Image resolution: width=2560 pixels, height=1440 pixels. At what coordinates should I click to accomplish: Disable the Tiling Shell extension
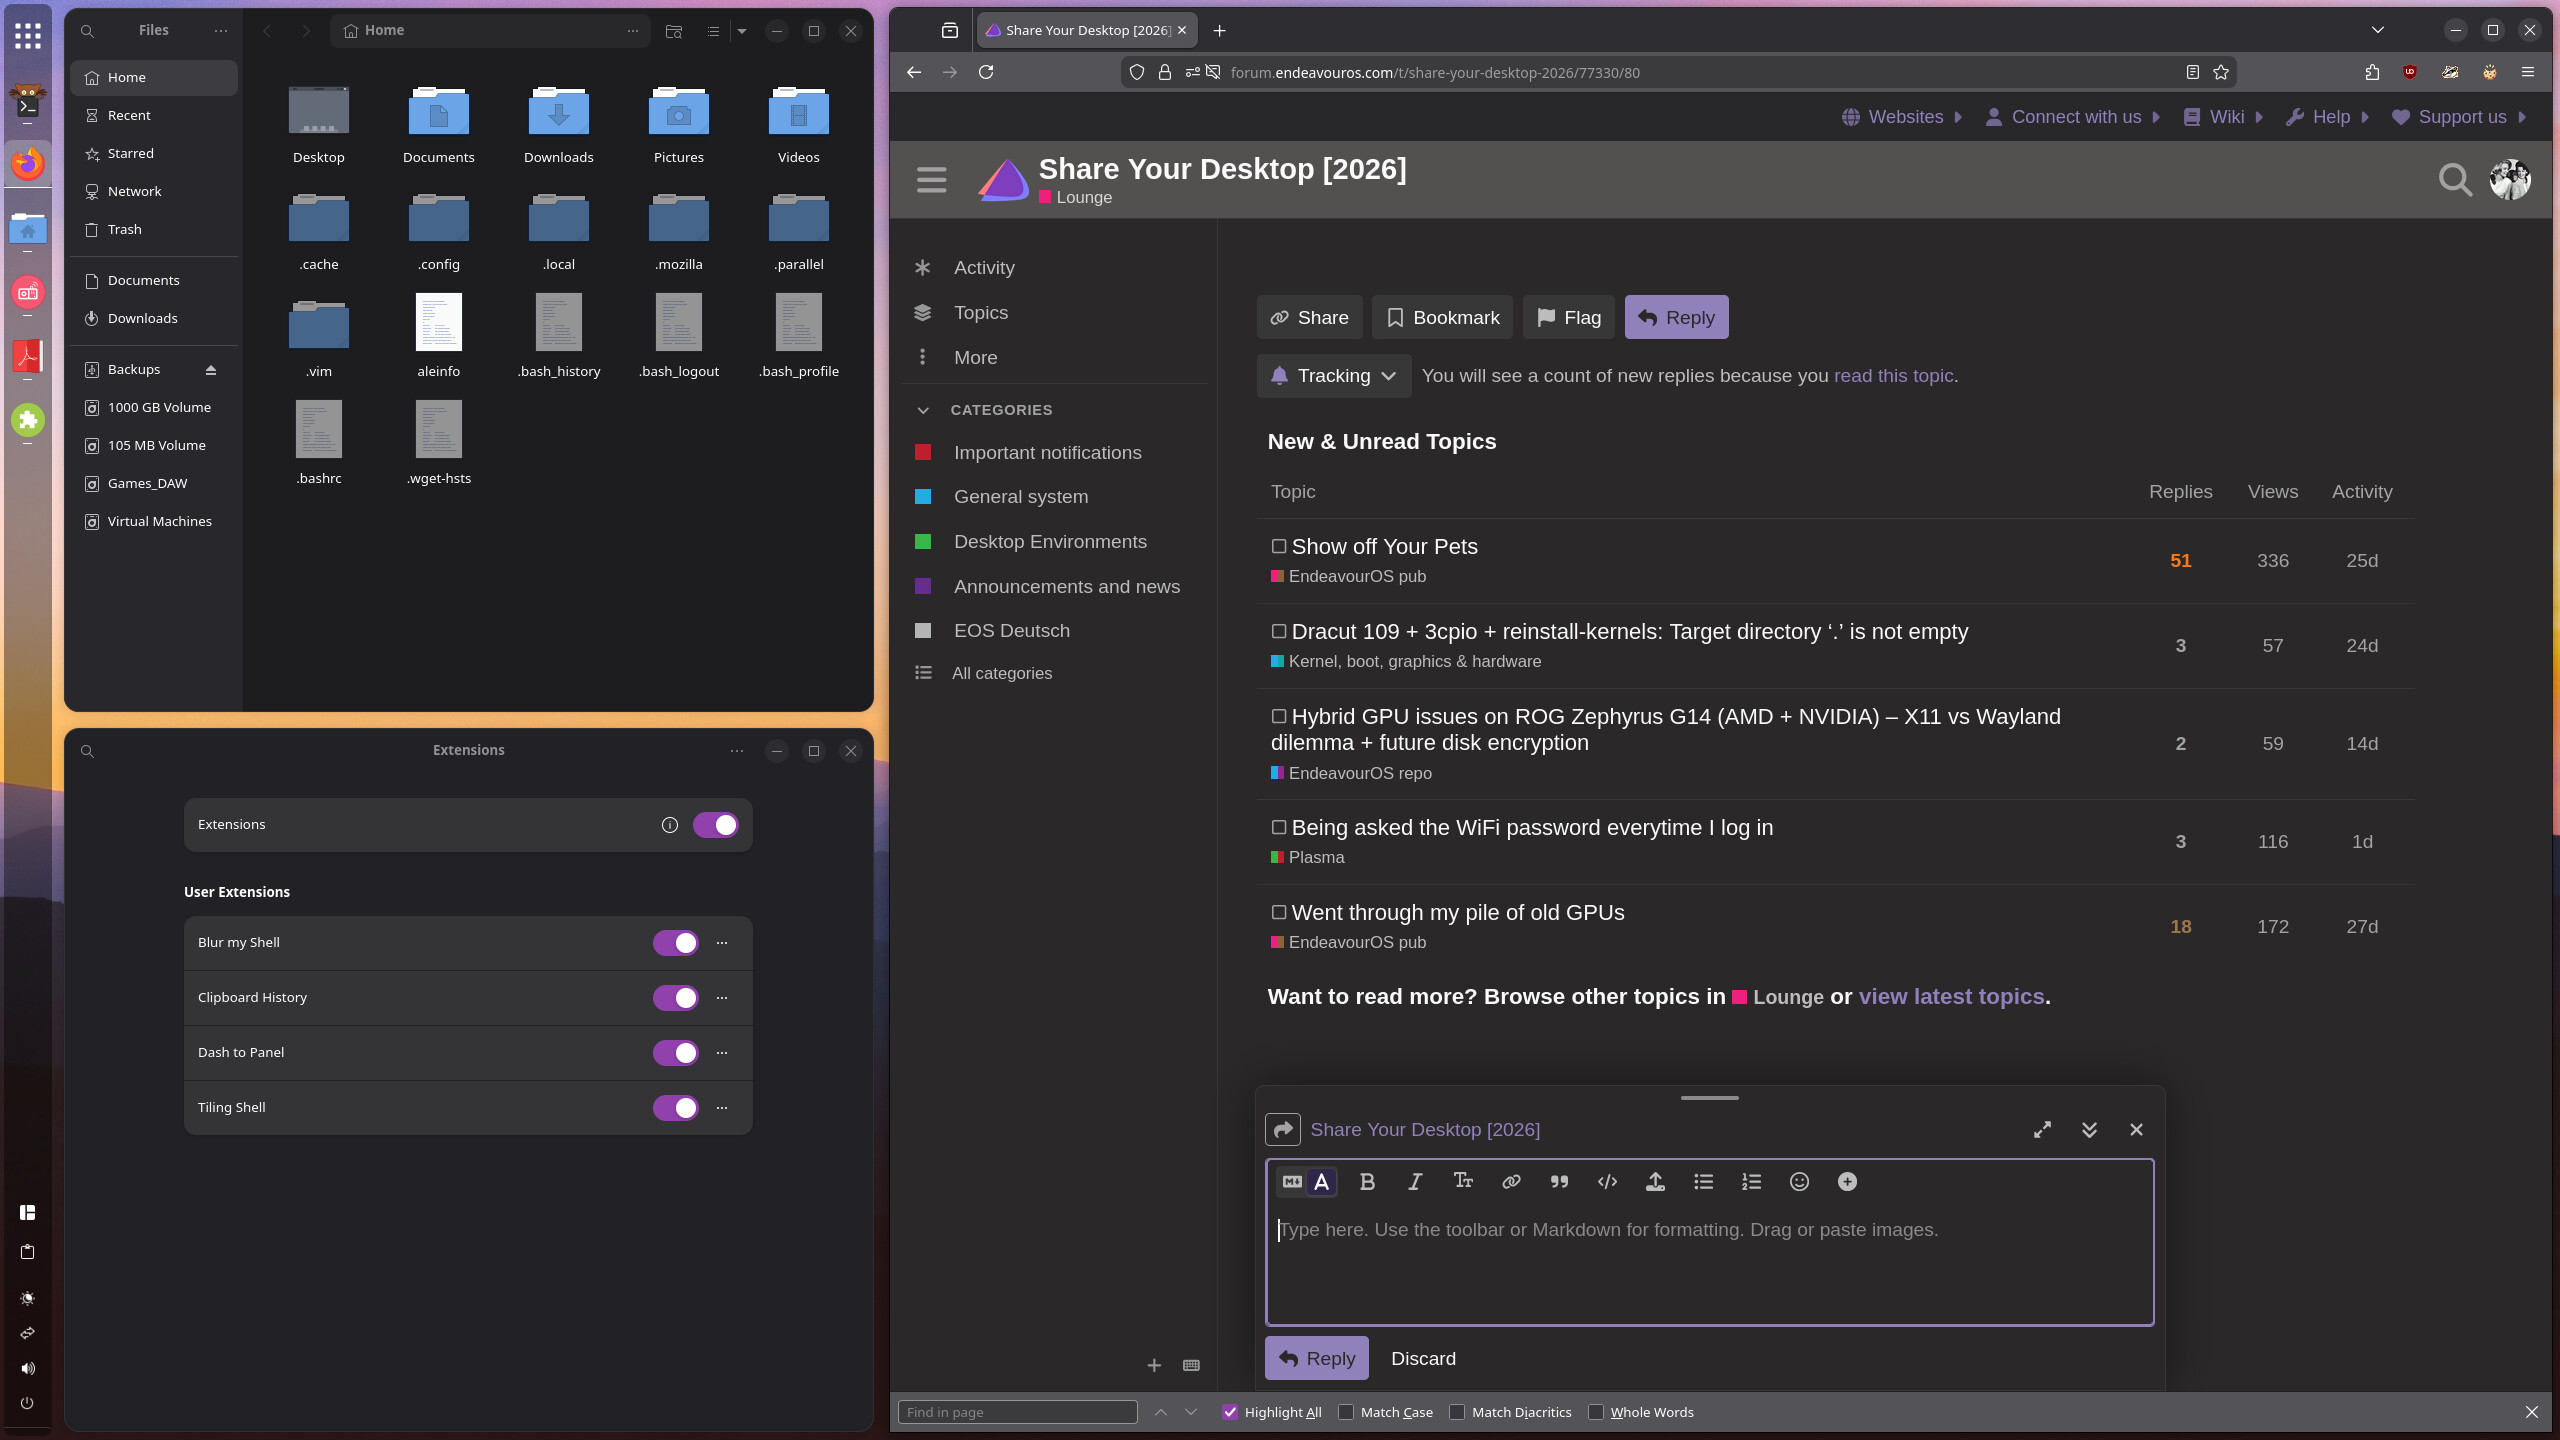pyautogui.click(x=676, y=1108)
